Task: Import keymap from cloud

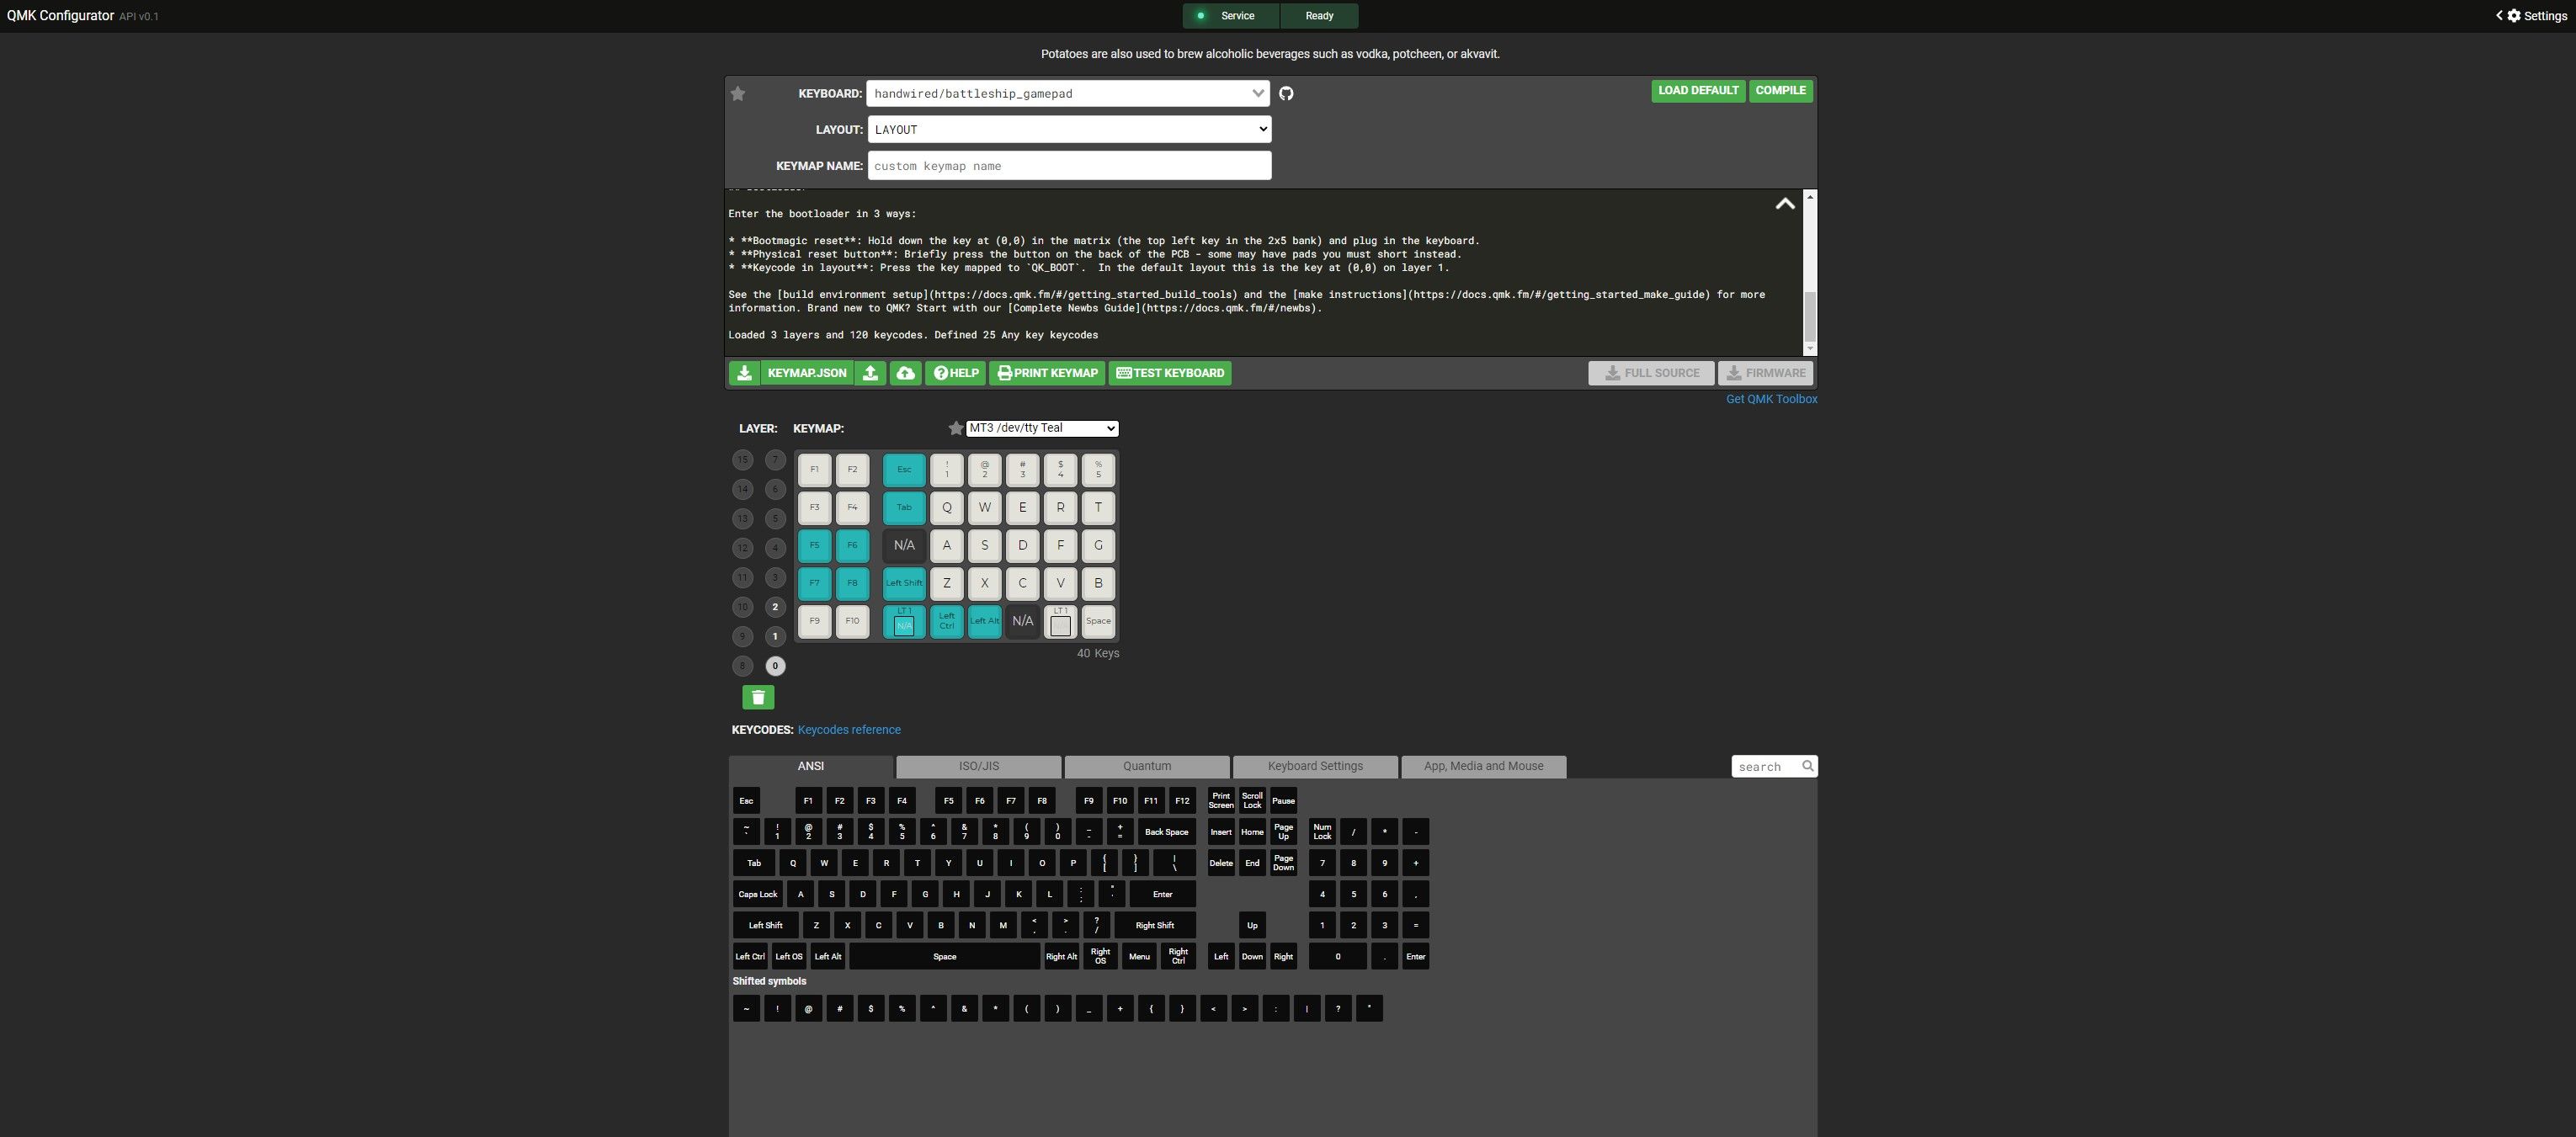Action: (x=905, y=372)
